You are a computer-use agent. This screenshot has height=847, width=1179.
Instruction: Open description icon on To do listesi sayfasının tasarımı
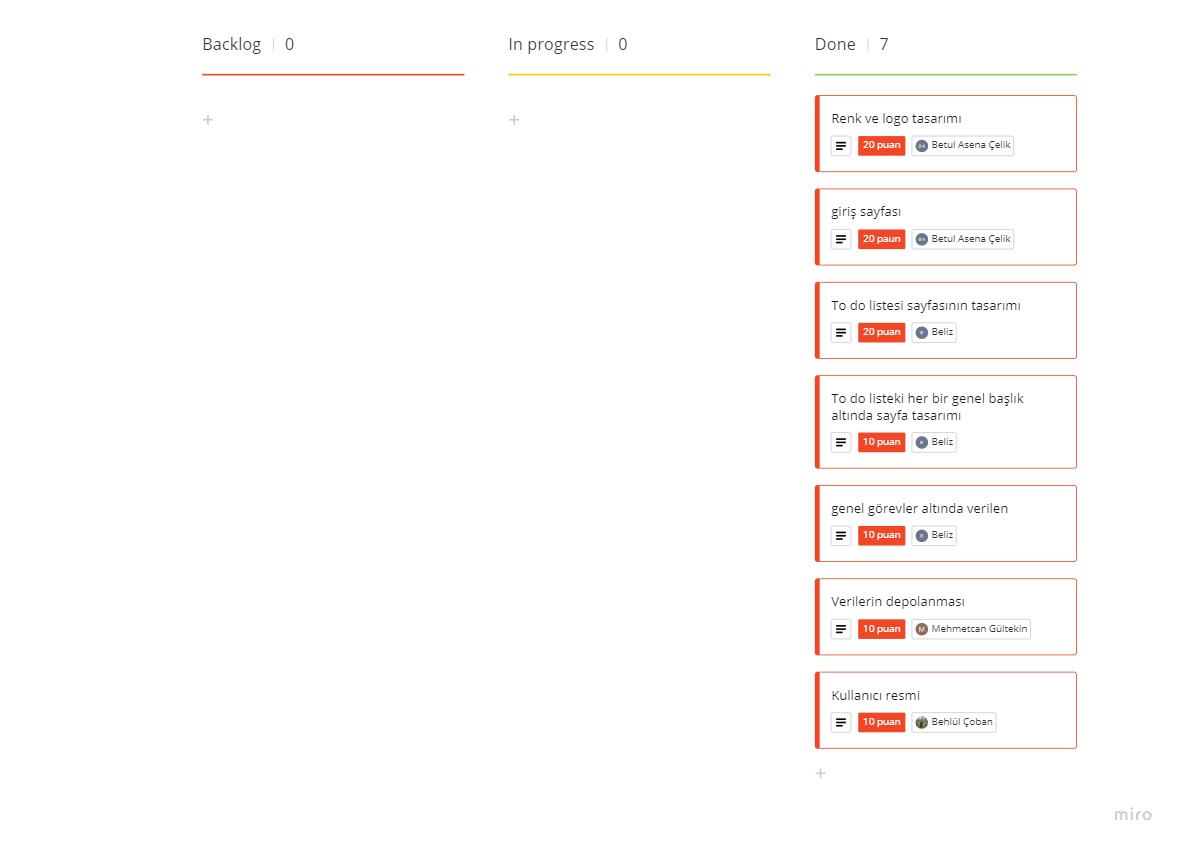(x=840, y=332)
